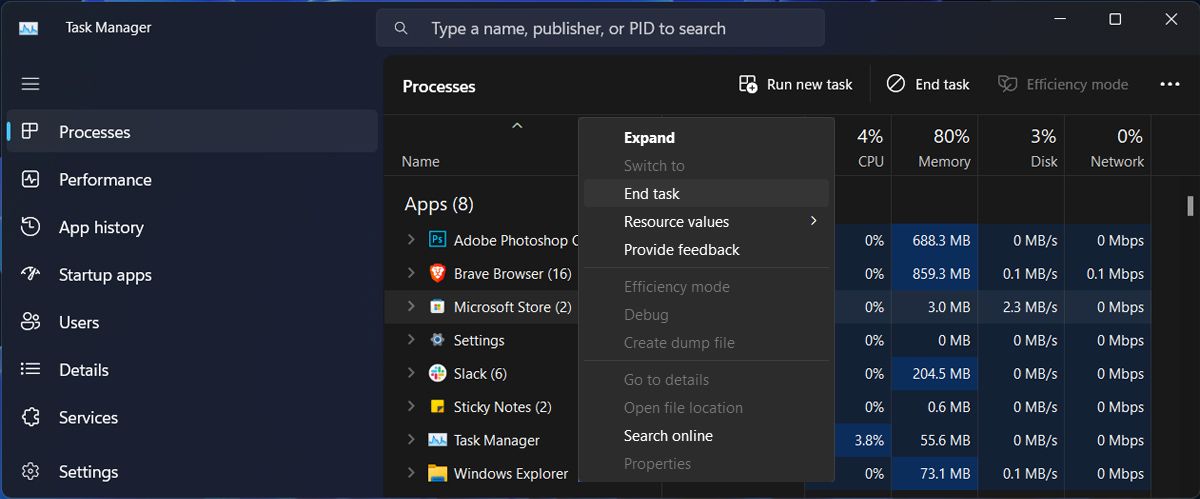This screenshot has height=499, width=1200.
Task: Click the App history clock icon
Action: tap(30, 227)
